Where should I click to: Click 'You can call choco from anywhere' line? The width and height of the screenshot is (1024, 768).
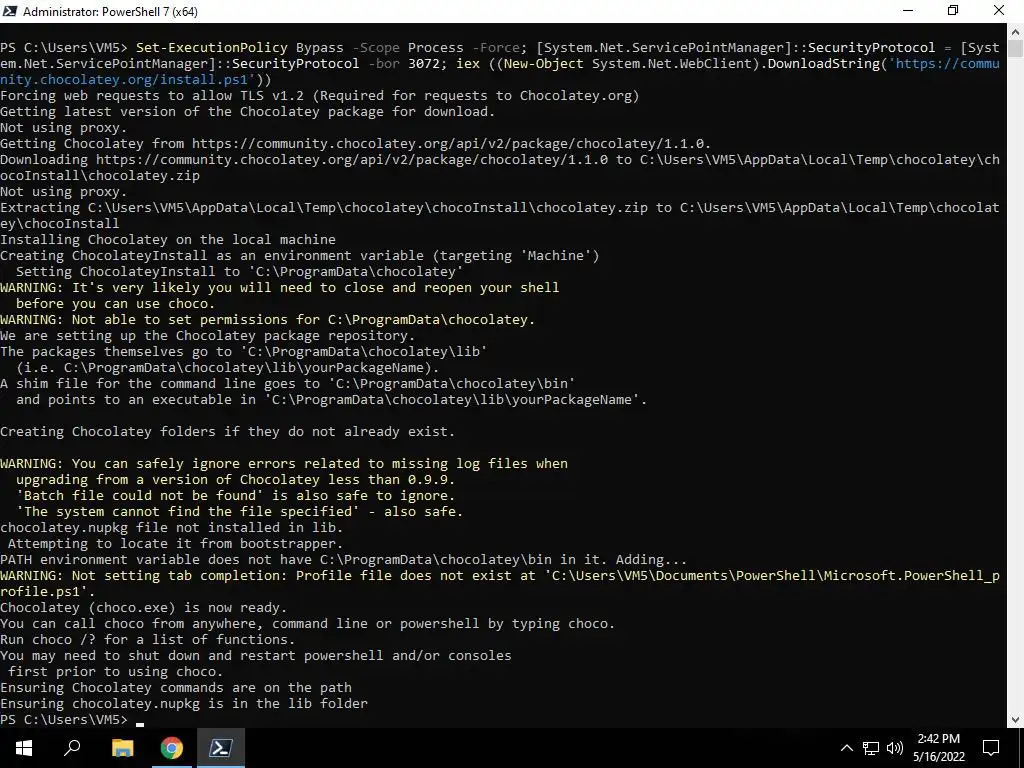[308, 624]
